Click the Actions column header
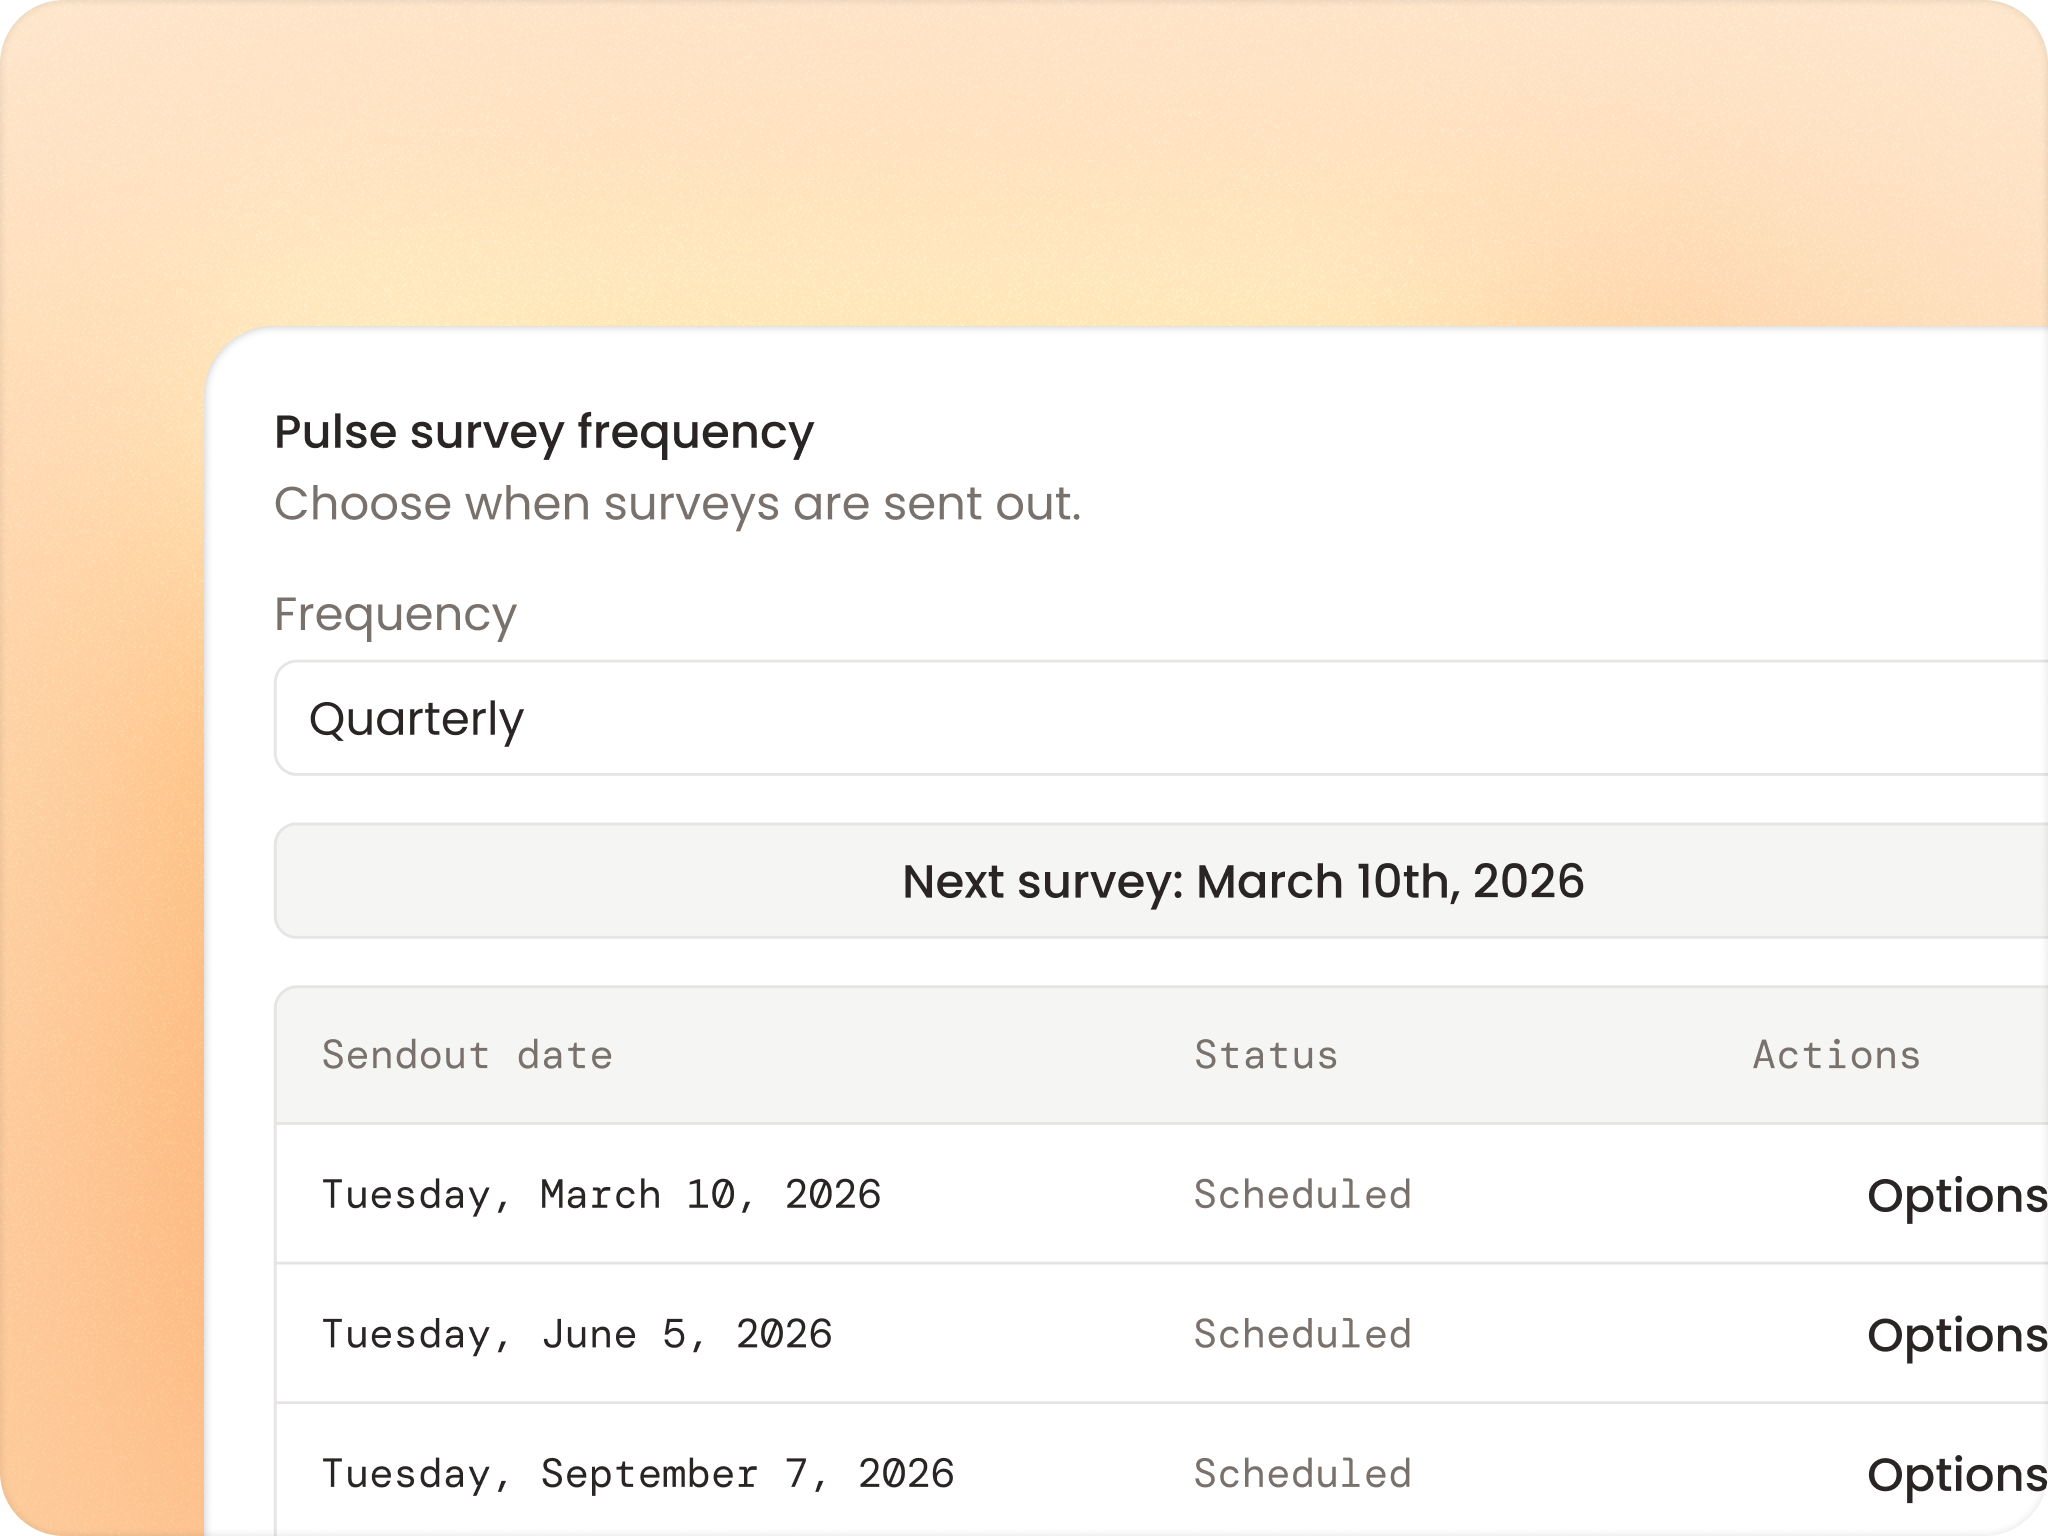This screenshot has width=2048, height=1536. coord(1836,1055)
